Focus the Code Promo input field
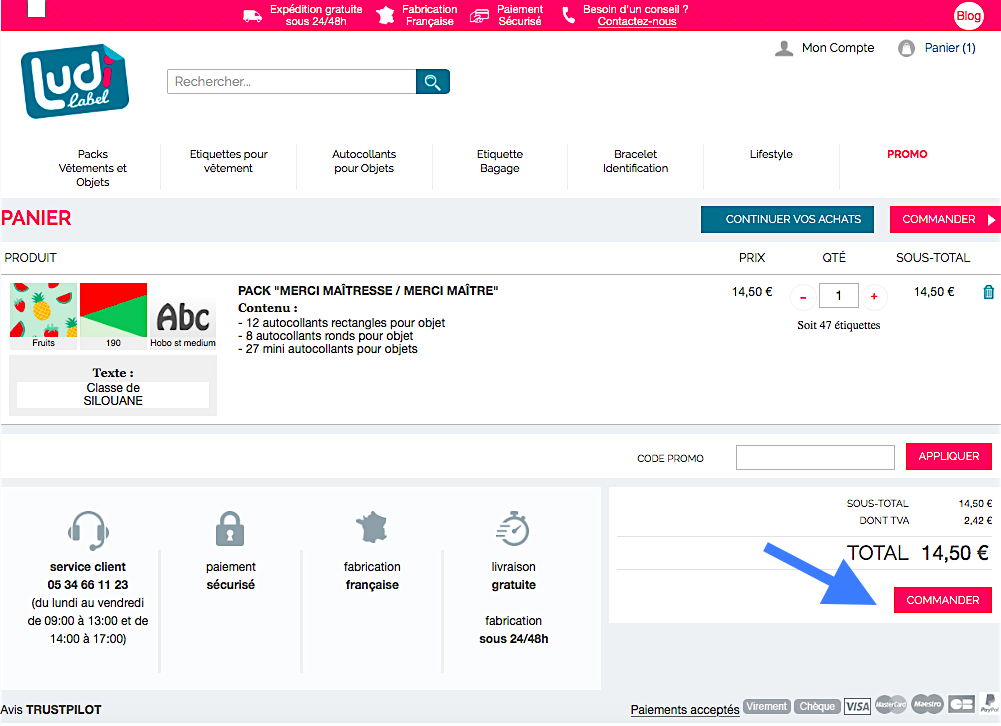Viewport: 1001px width, 726px height. (814, 457)
